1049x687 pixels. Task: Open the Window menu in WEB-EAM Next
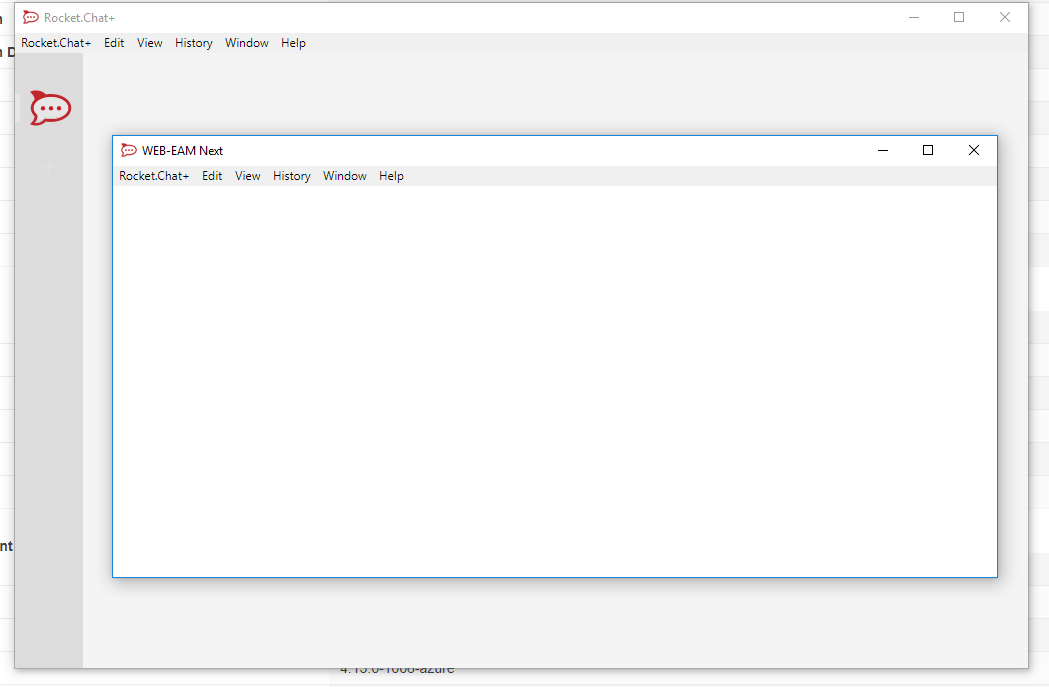click(344, 175)
